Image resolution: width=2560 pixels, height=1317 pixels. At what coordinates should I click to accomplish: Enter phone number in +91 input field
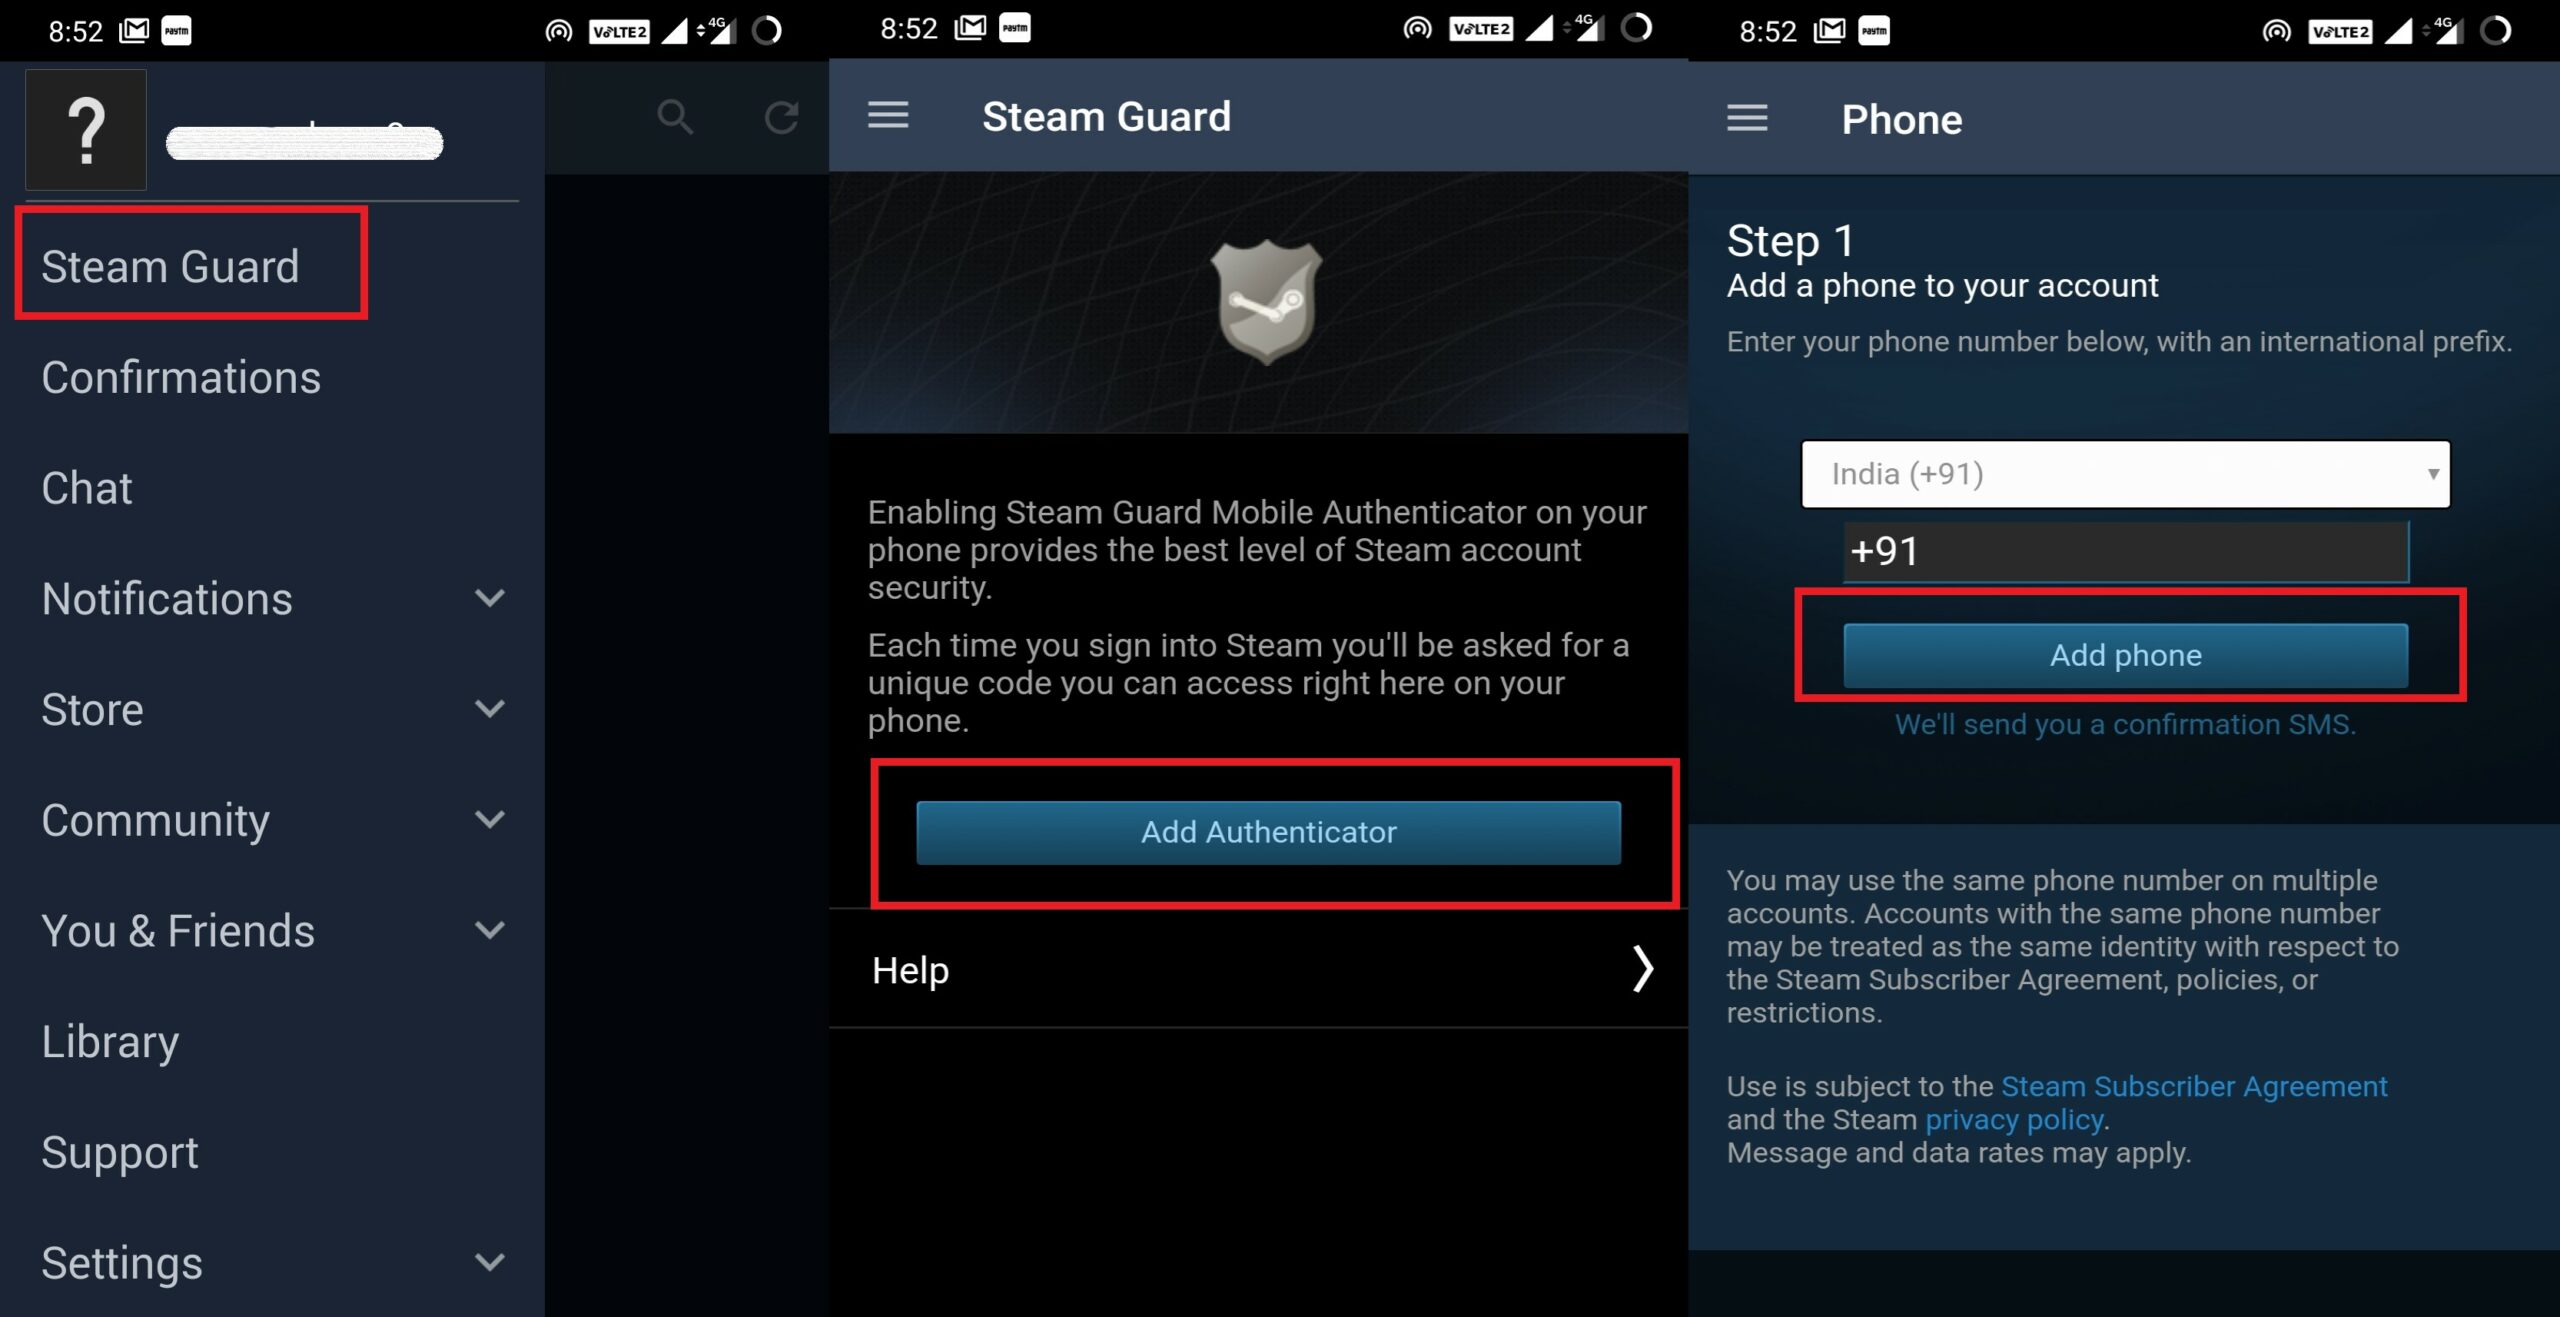pos(2120,549)
